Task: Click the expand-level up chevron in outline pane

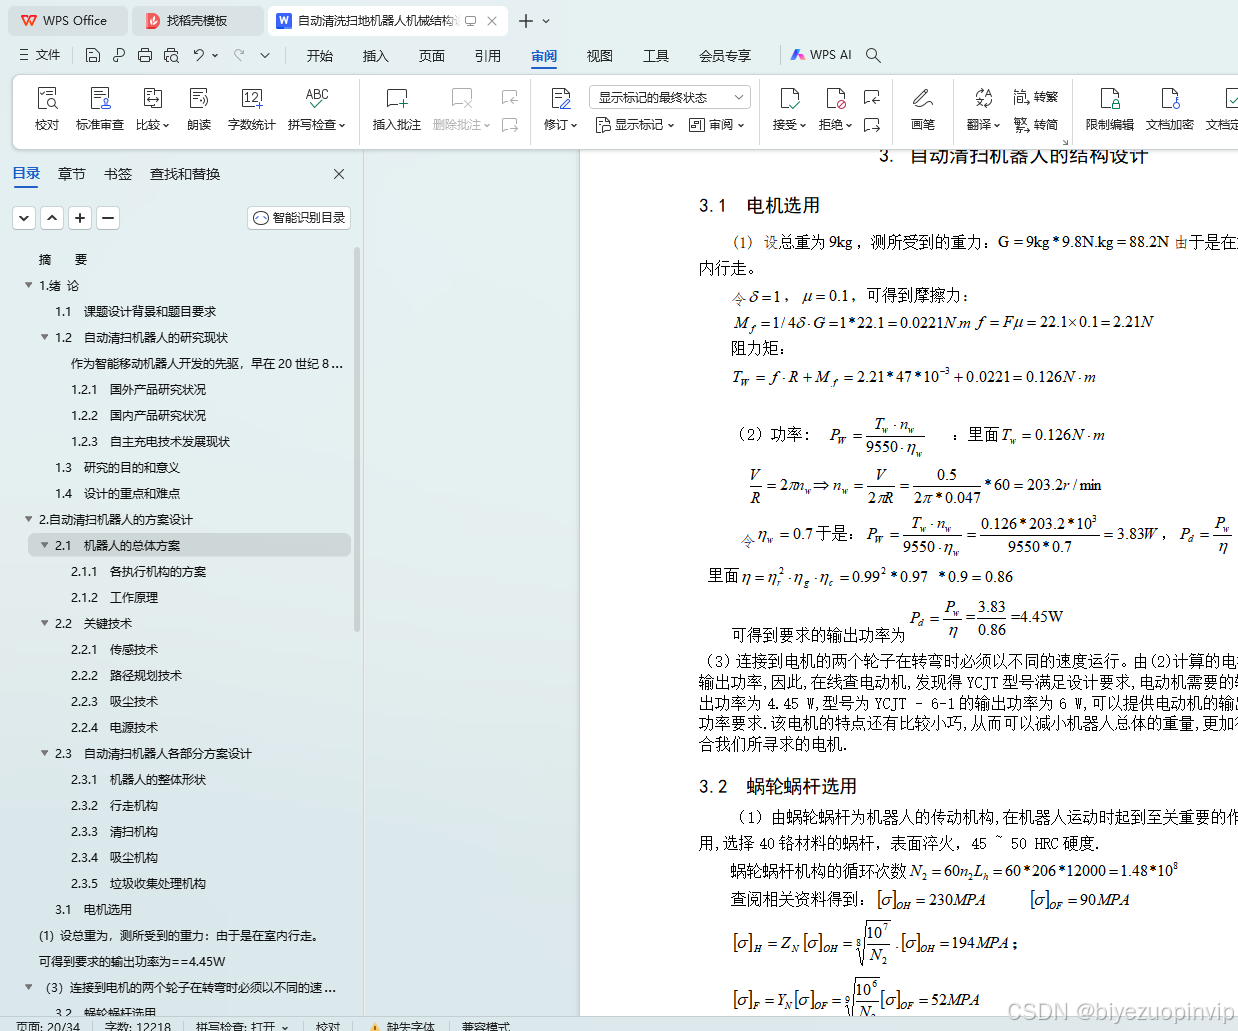Action: (52, 217)
